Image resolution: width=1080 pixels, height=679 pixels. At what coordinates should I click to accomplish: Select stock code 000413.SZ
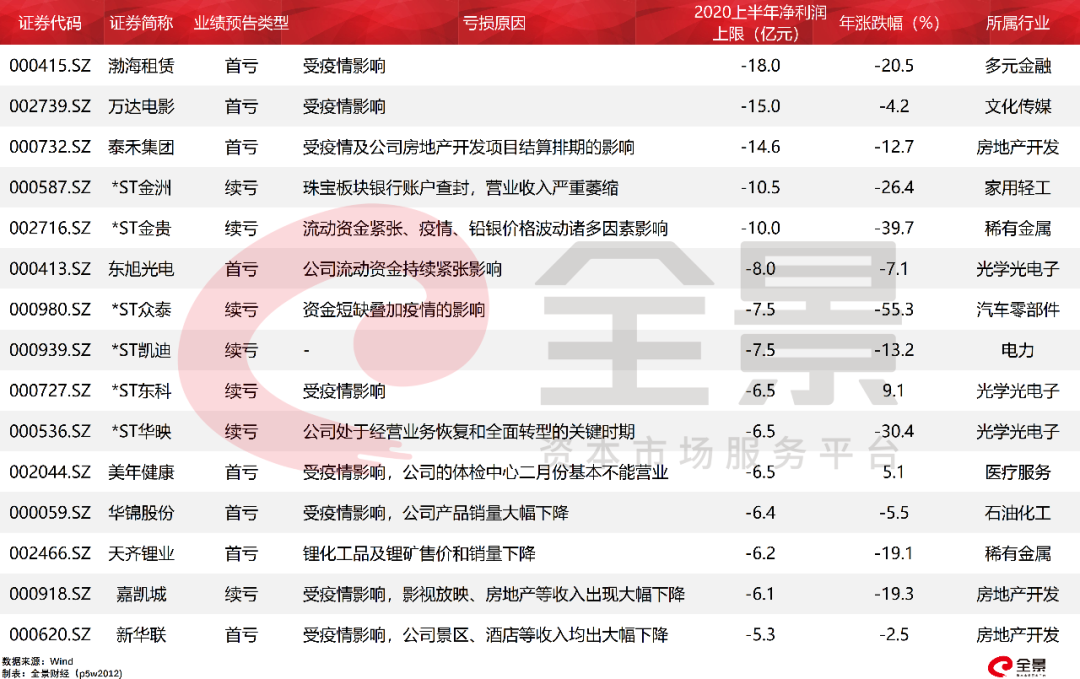click(50, 269)
